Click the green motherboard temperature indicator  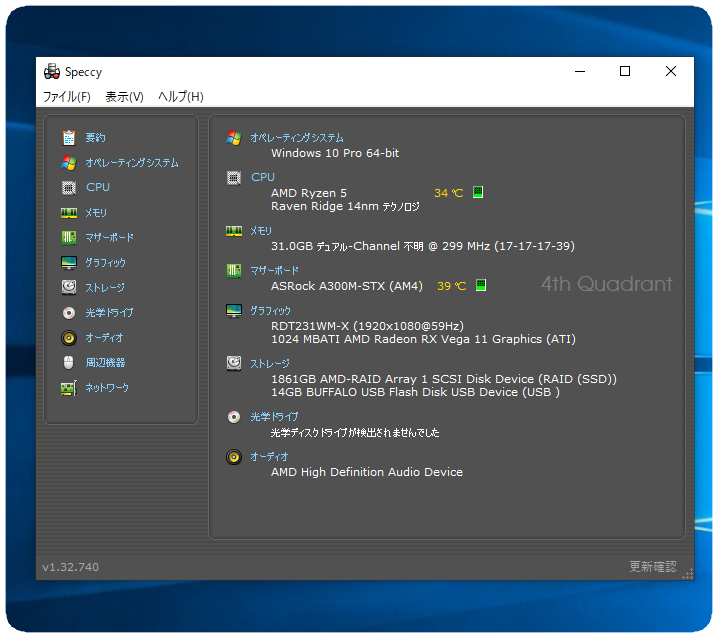(481, 285)
